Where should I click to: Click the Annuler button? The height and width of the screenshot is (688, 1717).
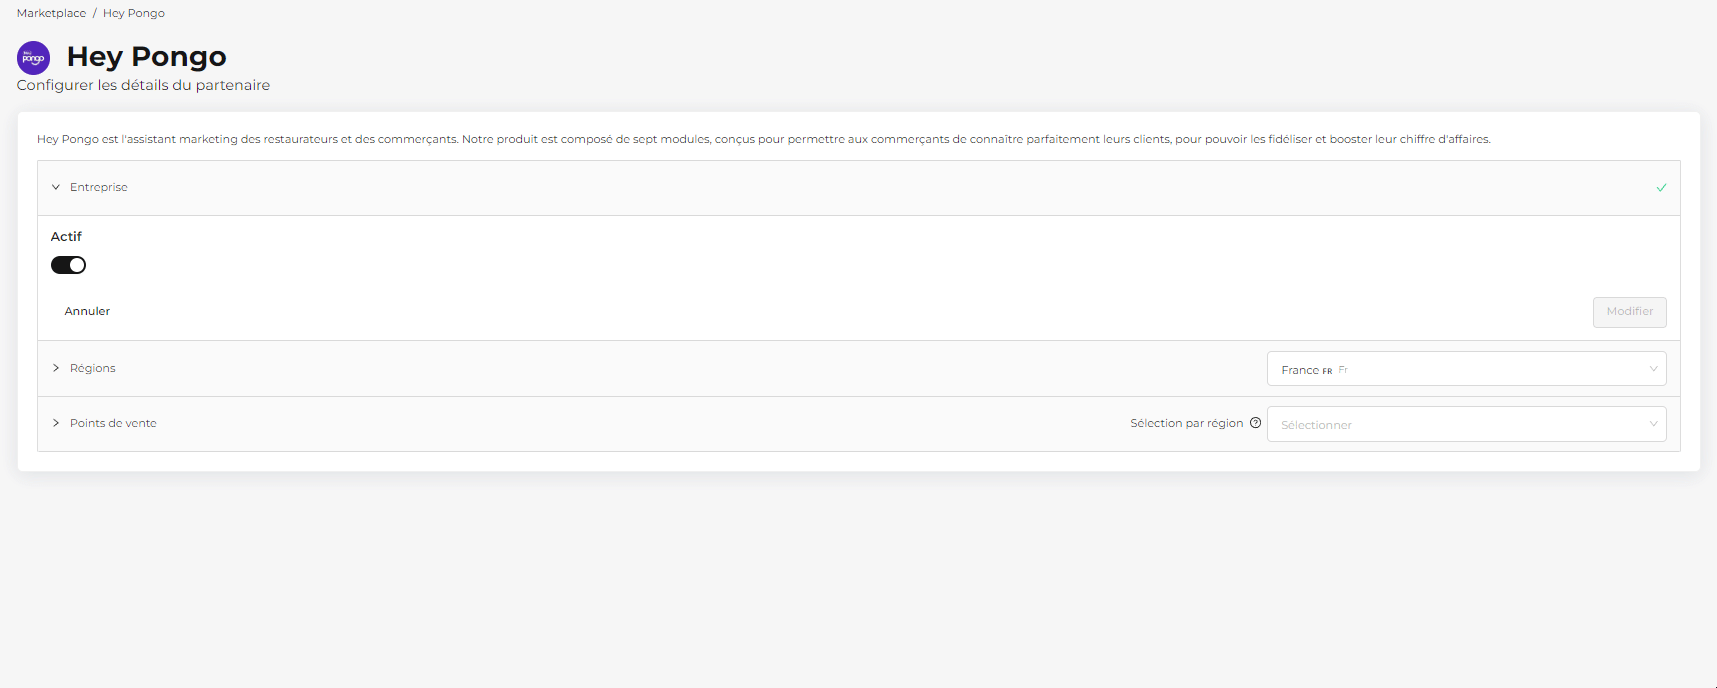point(88,311)
